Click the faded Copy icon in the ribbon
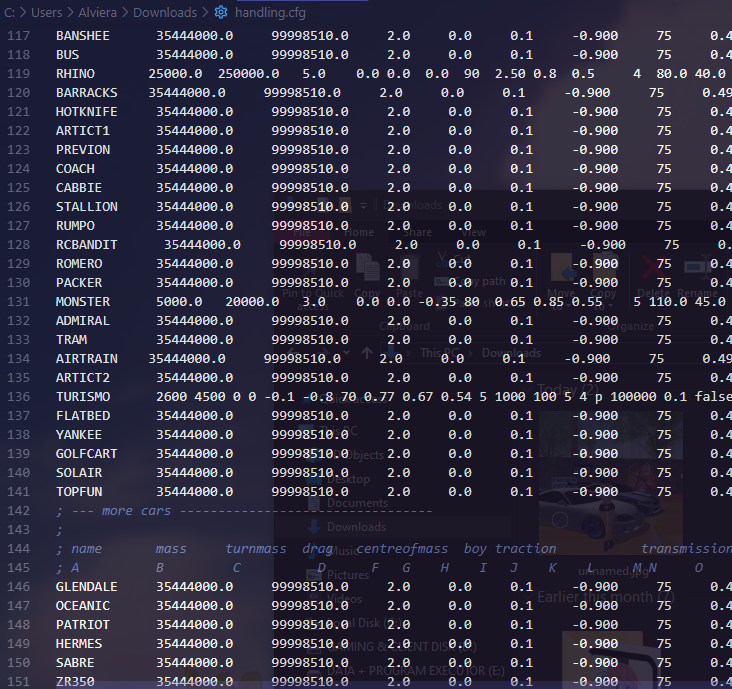The image size is (732, 689). pos(367,268)
